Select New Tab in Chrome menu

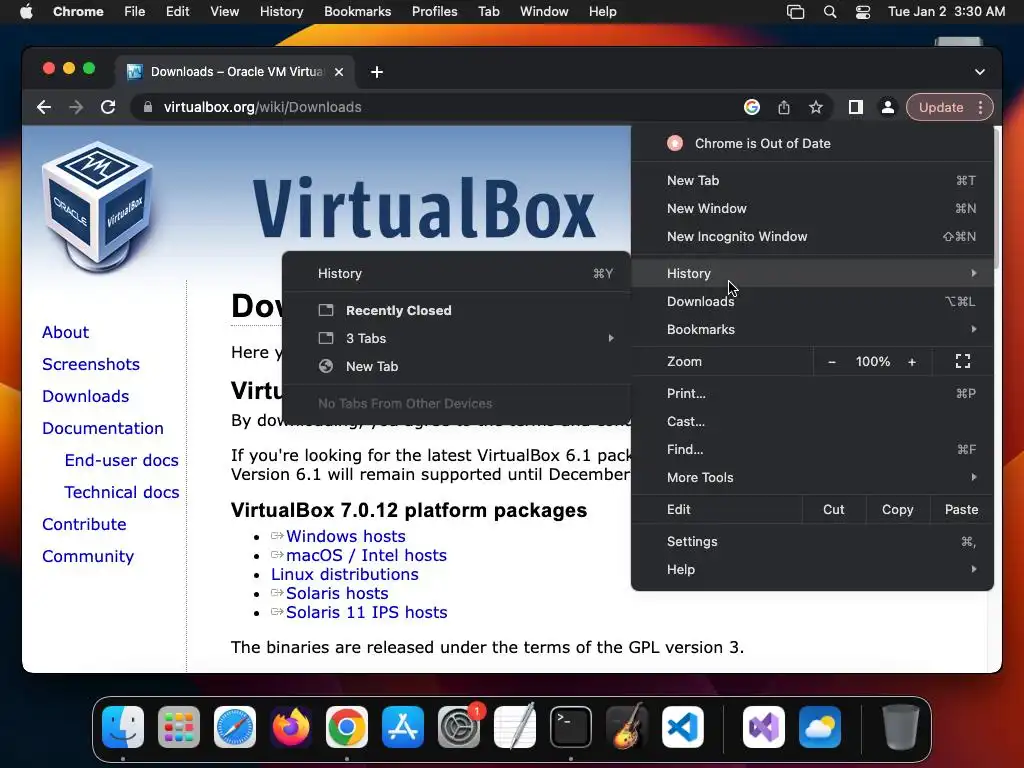[812, 180]
